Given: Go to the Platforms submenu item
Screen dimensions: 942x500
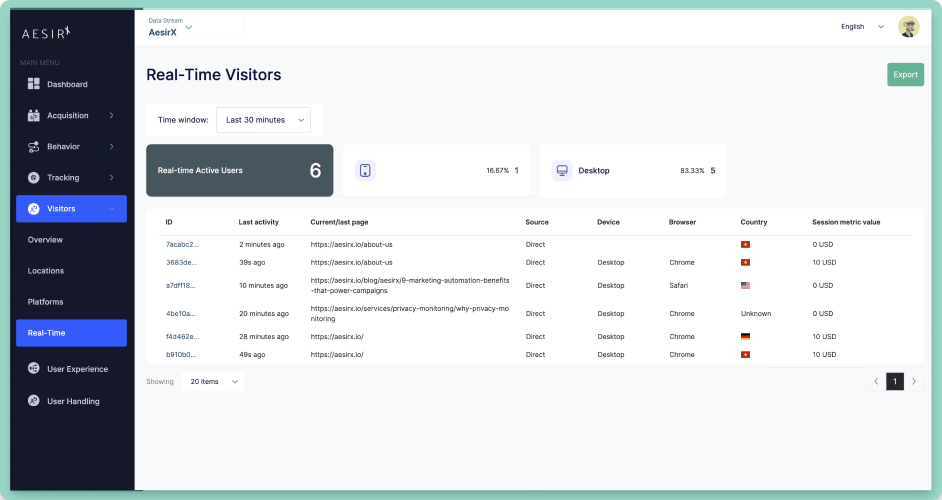Looking at the screenshot, I should pyautogui.click(x=46, y=302).
